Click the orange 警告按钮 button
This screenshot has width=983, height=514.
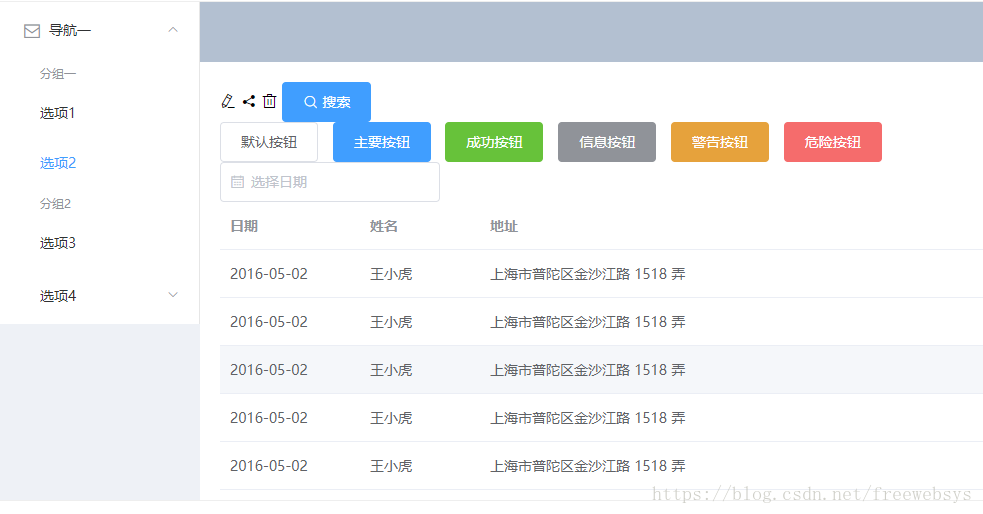click(720, 142)
